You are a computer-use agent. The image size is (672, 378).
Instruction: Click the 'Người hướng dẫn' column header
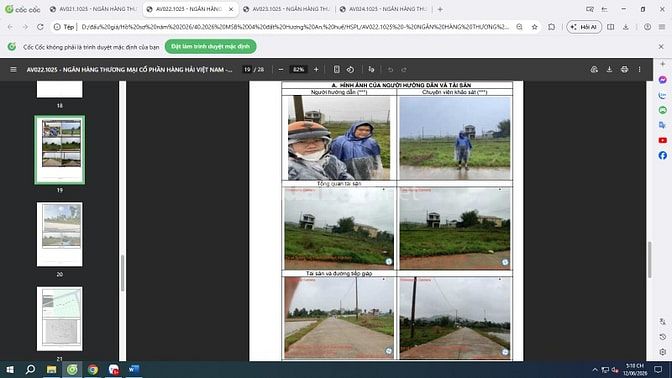coord(339,92)
